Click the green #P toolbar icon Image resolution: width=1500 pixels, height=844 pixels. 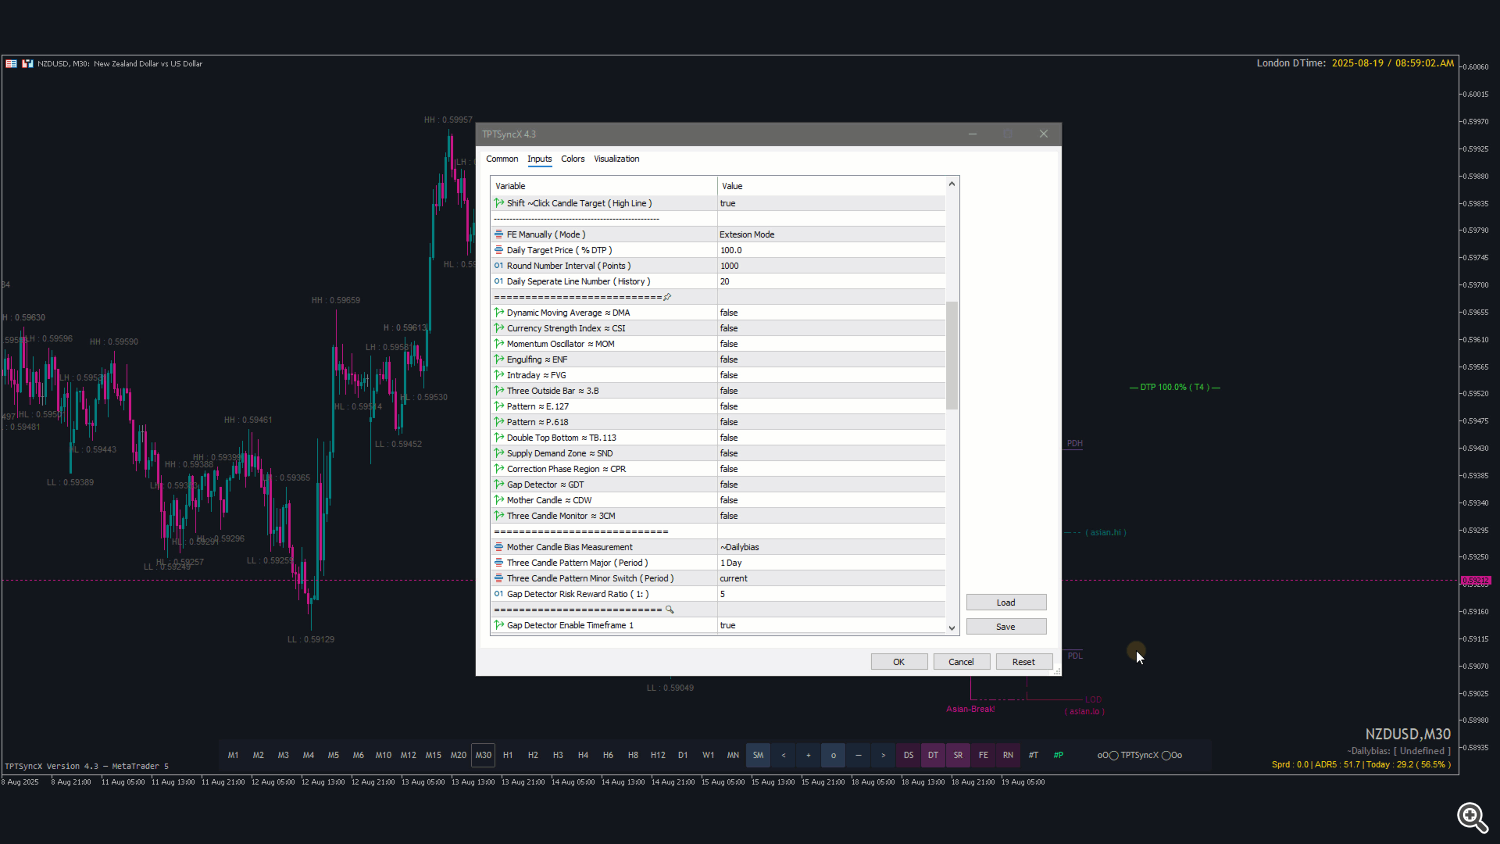[x=1058, y=755]
